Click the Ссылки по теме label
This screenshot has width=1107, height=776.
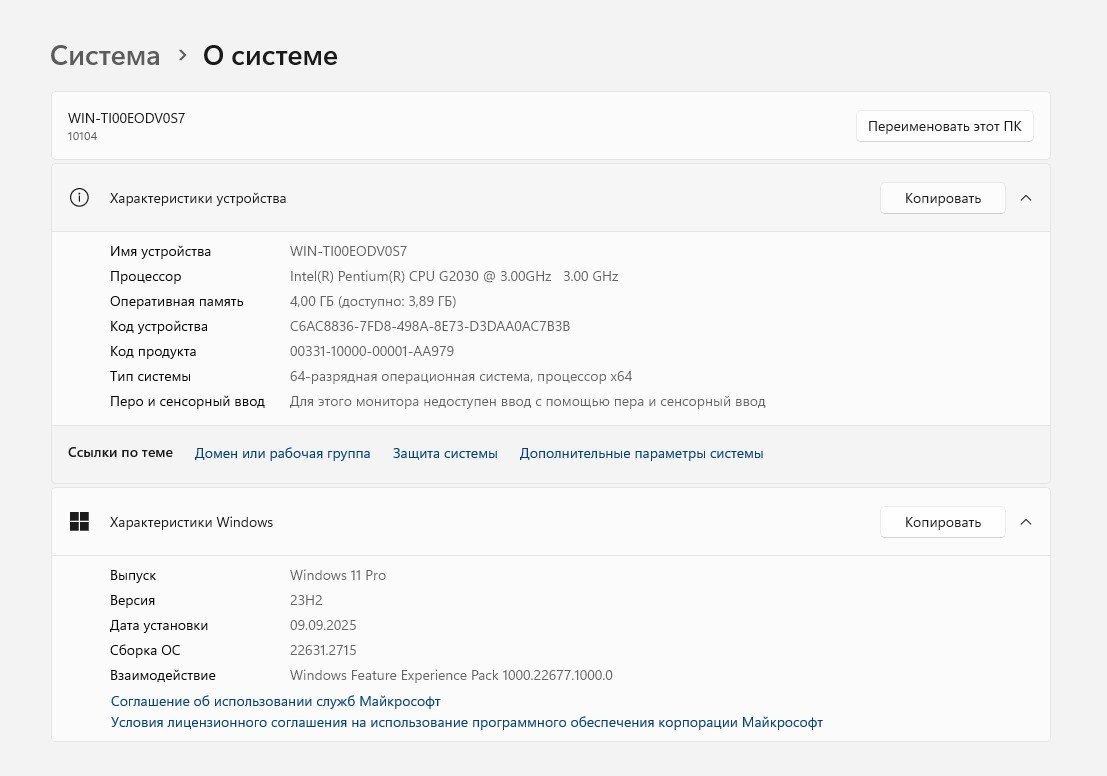(x=120, y=453)
